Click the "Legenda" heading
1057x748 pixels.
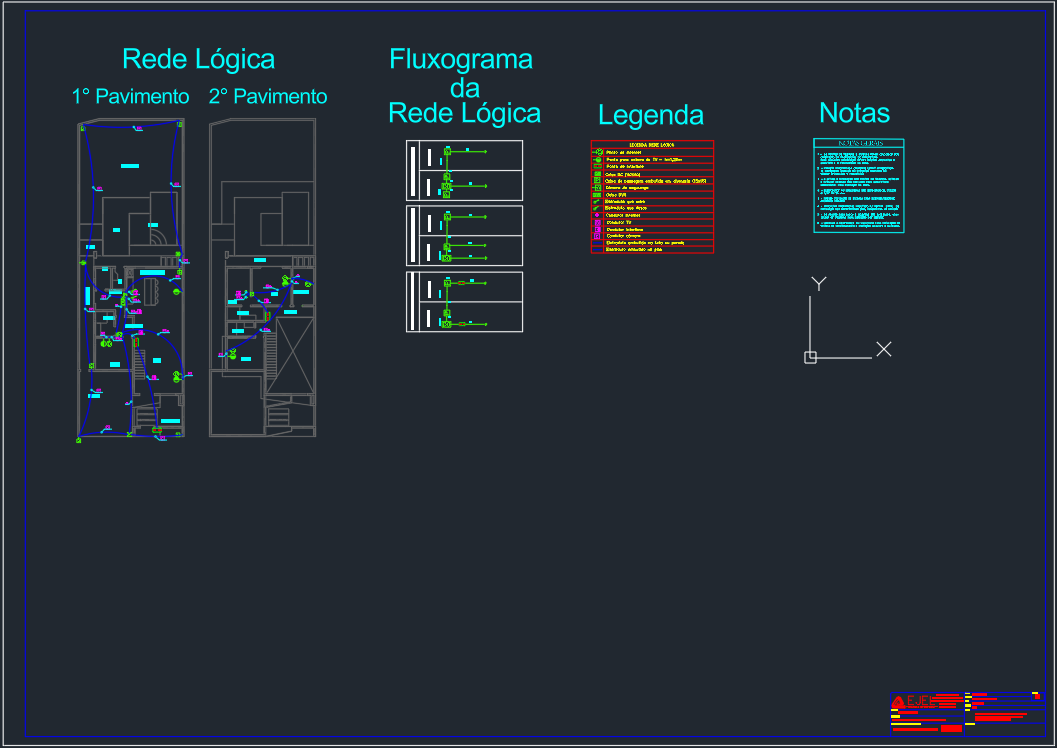(x=651, y=115)
